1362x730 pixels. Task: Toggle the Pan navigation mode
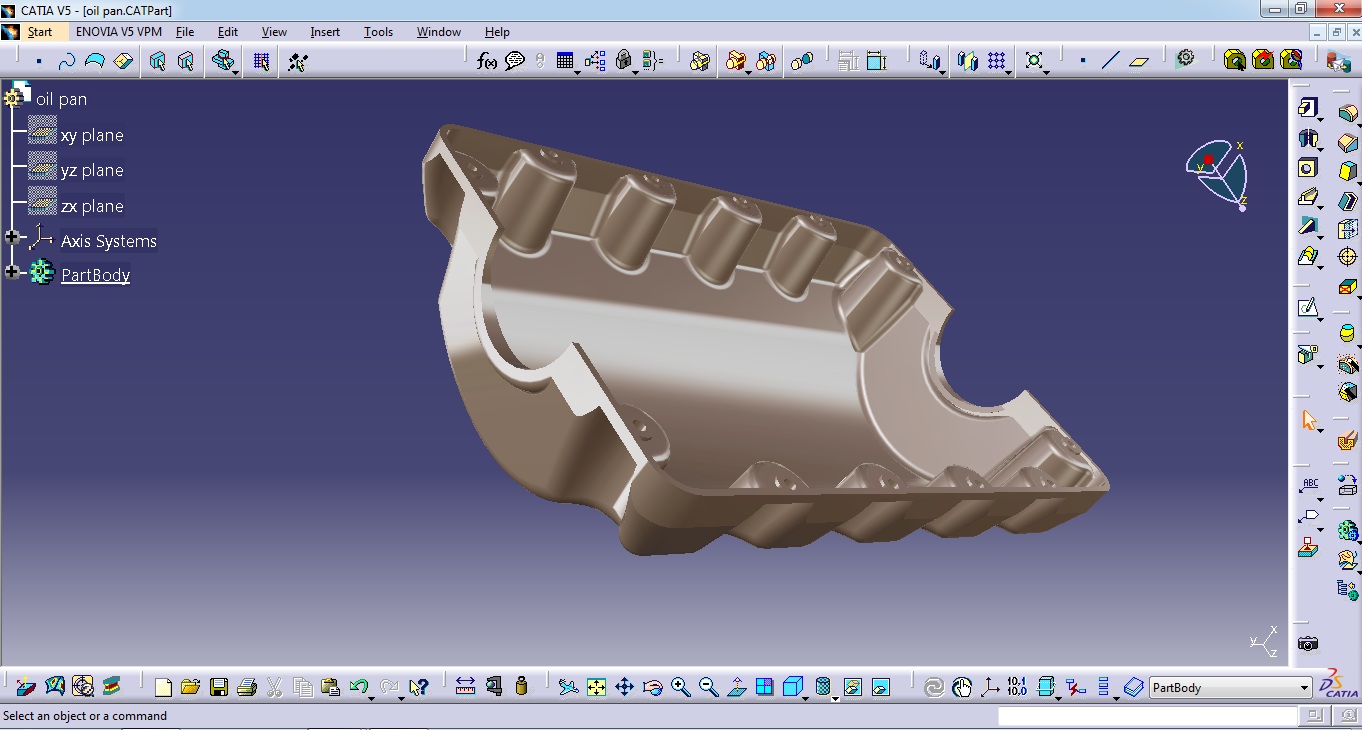point(625,687)
